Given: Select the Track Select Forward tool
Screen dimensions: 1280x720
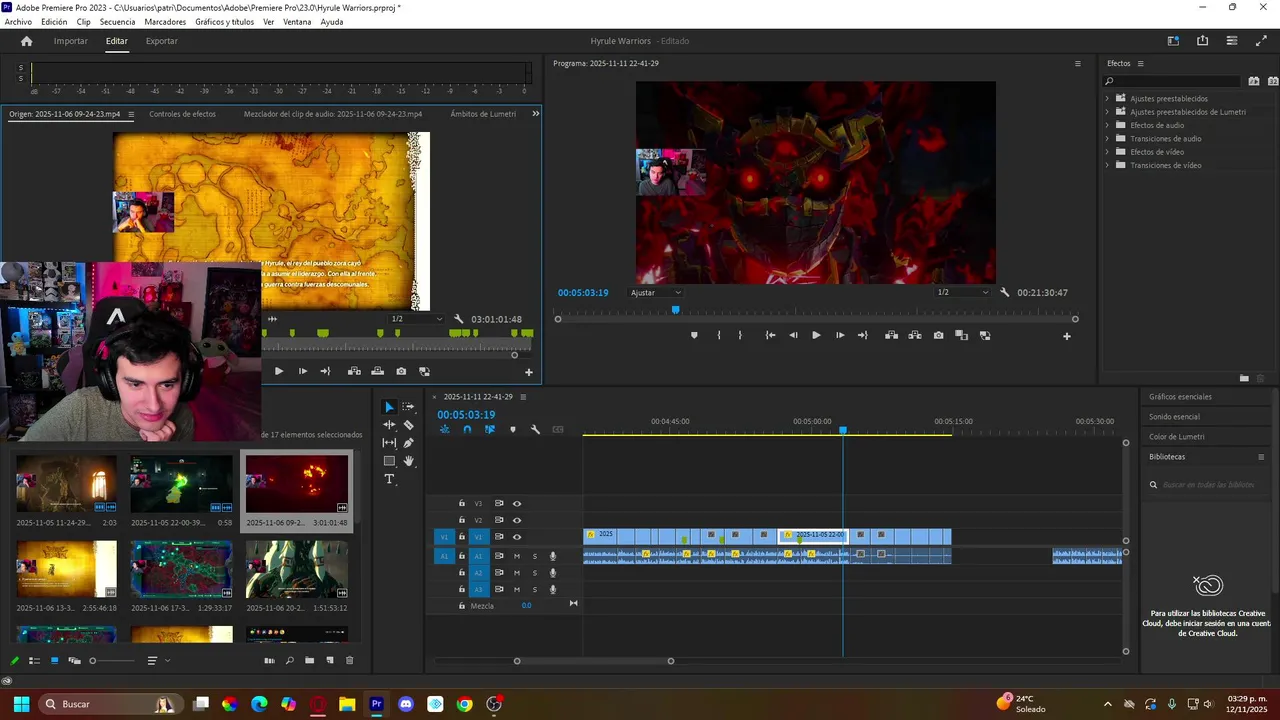Looking at the screenshot, I should (408, 407).
